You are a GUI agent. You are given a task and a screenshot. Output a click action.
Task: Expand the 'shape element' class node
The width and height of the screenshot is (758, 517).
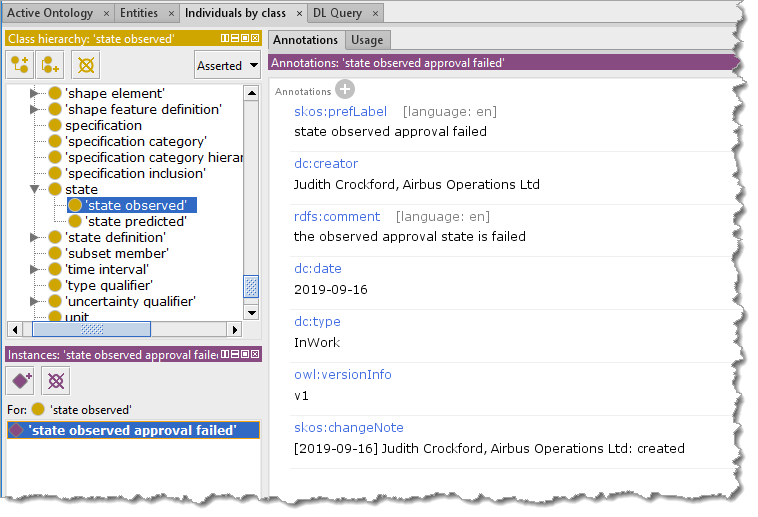pyautogui.click(x=35, y=93)
